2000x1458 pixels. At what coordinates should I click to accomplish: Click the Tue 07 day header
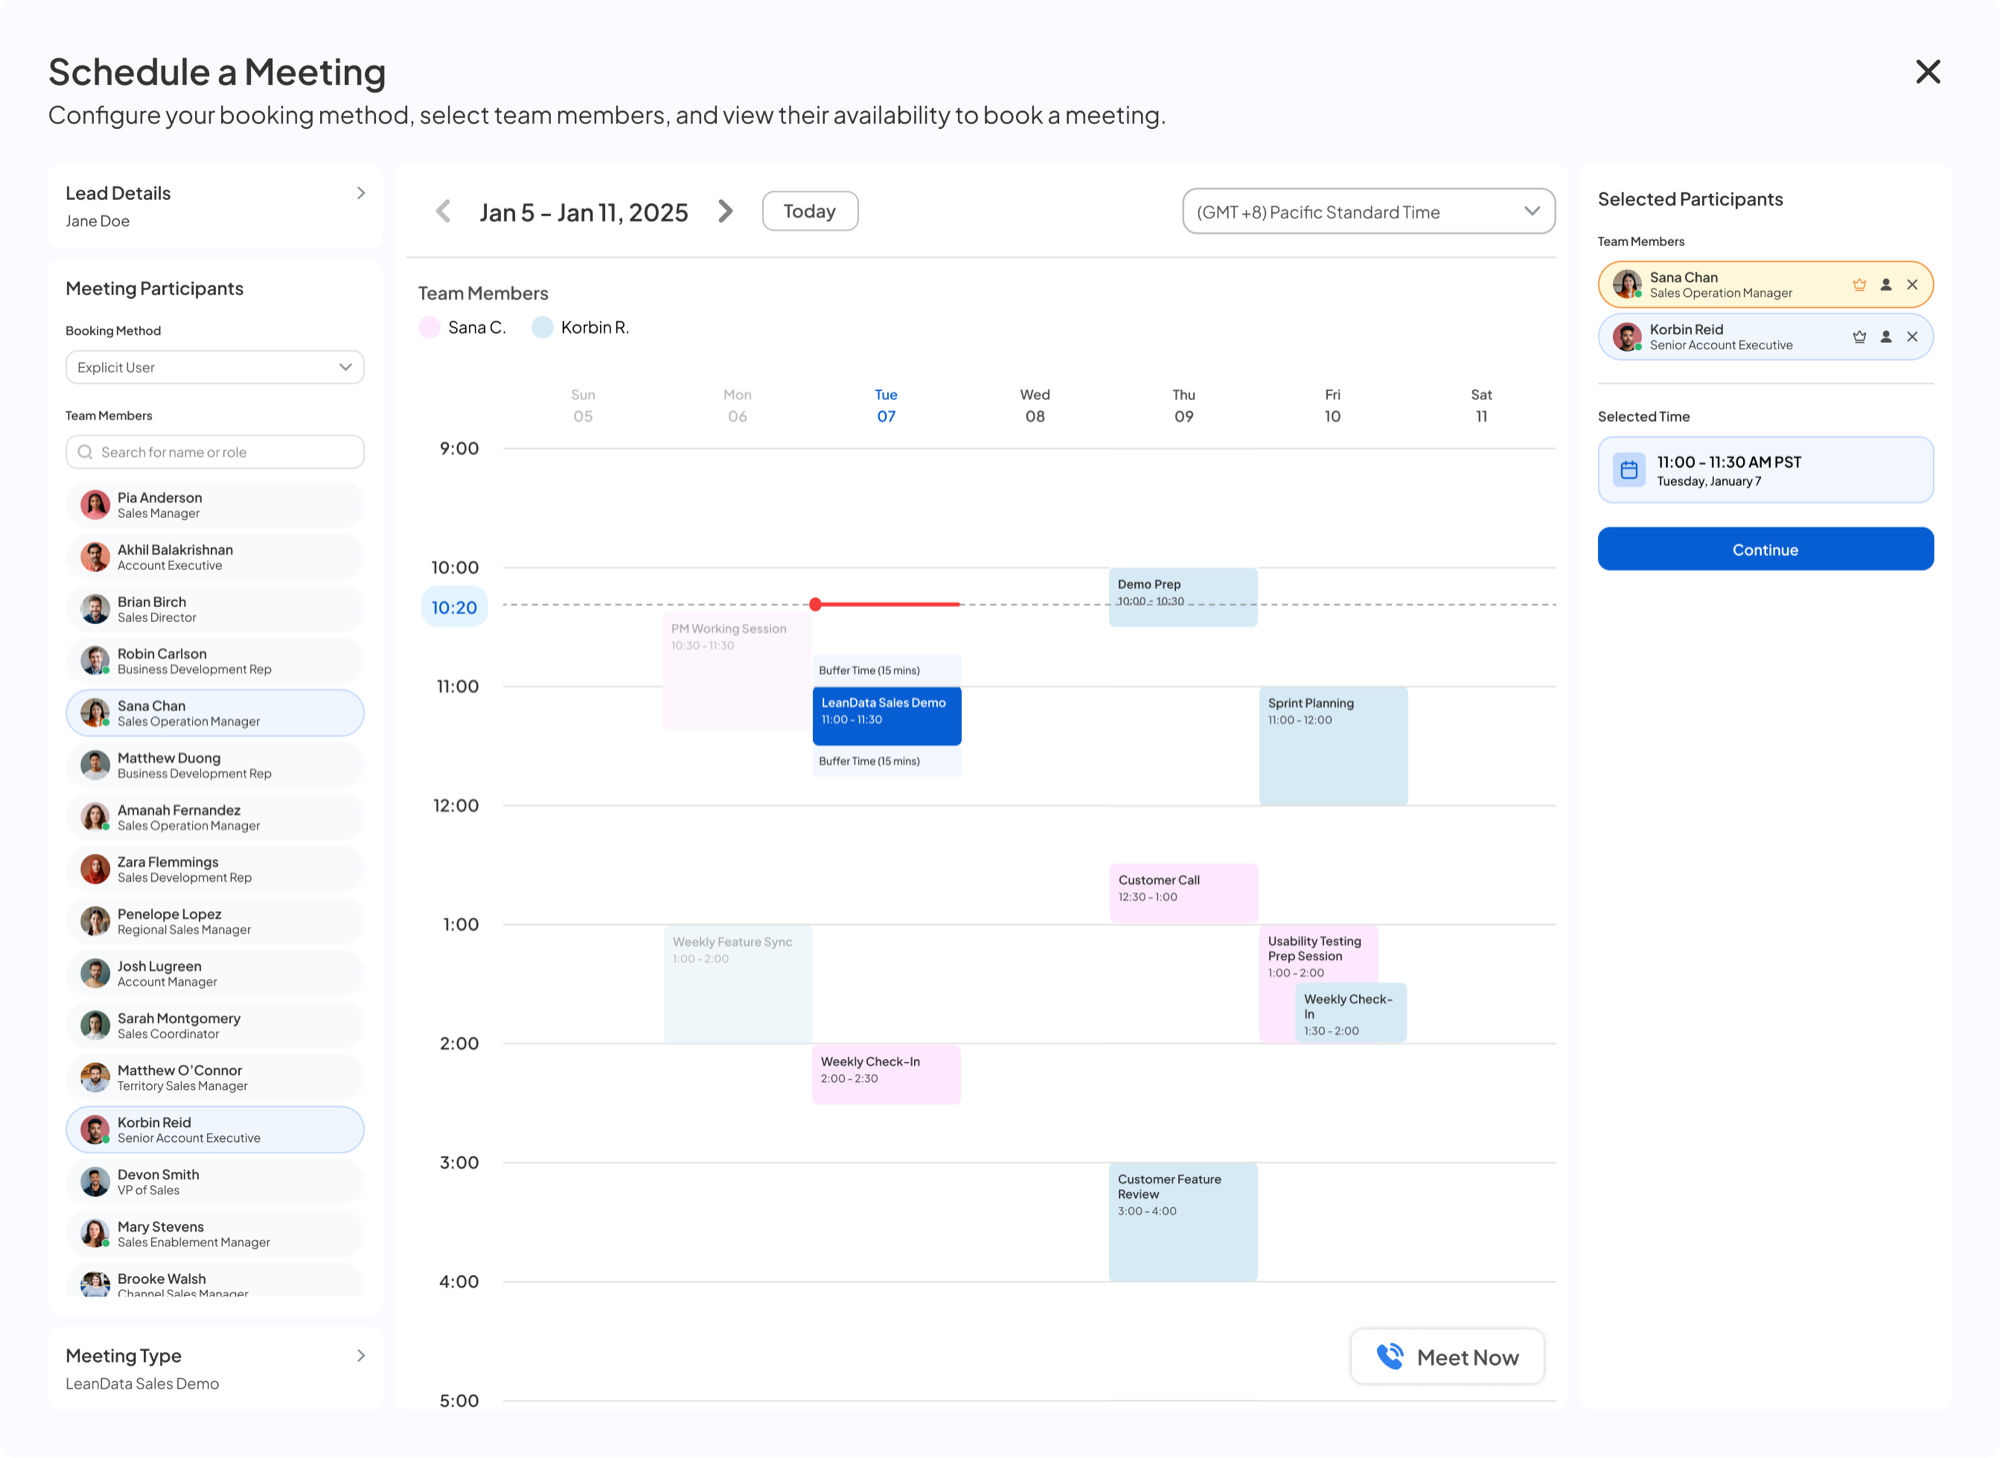[x=886, y=406]
